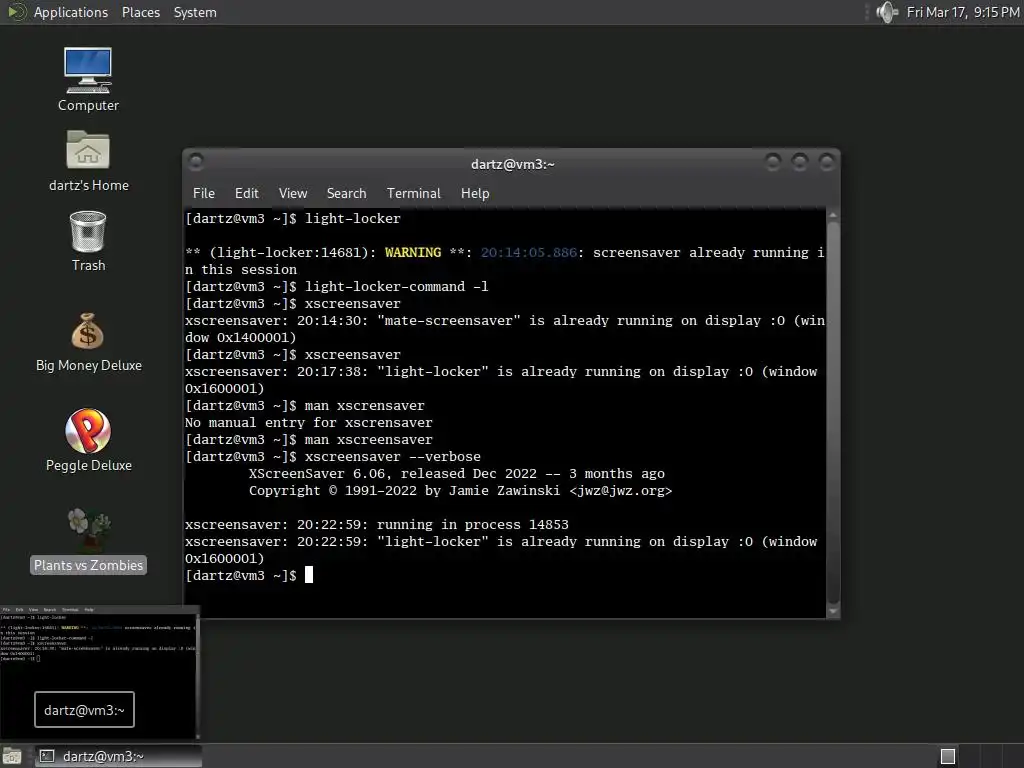This screenshot has height=768, width=1024.
Task: Open the System menu
Action: [195, 12]
